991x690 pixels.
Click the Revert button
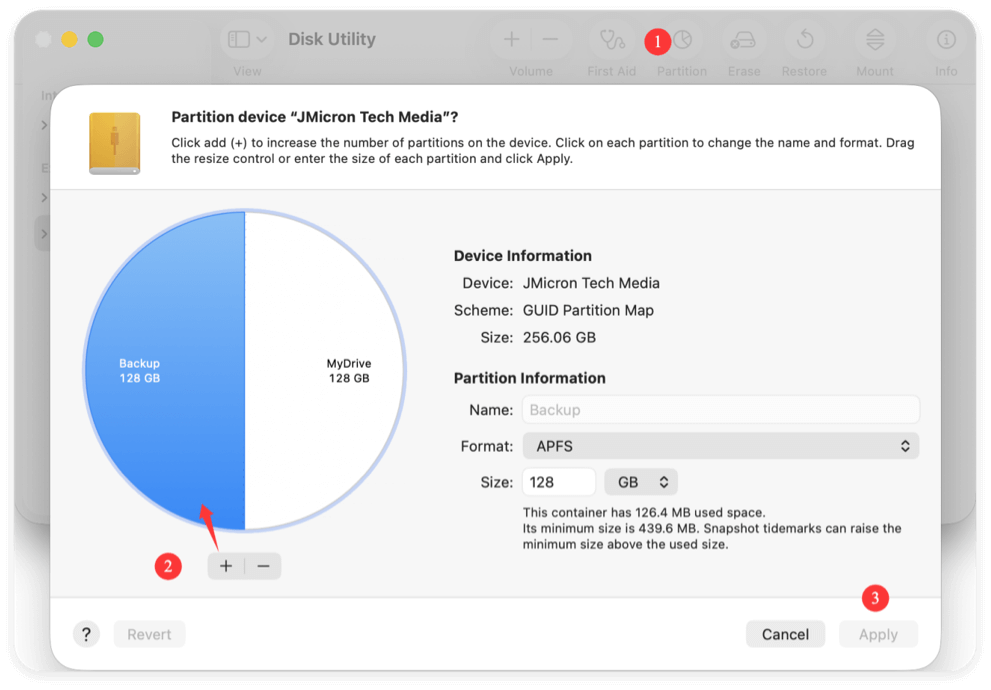(149, 634)
